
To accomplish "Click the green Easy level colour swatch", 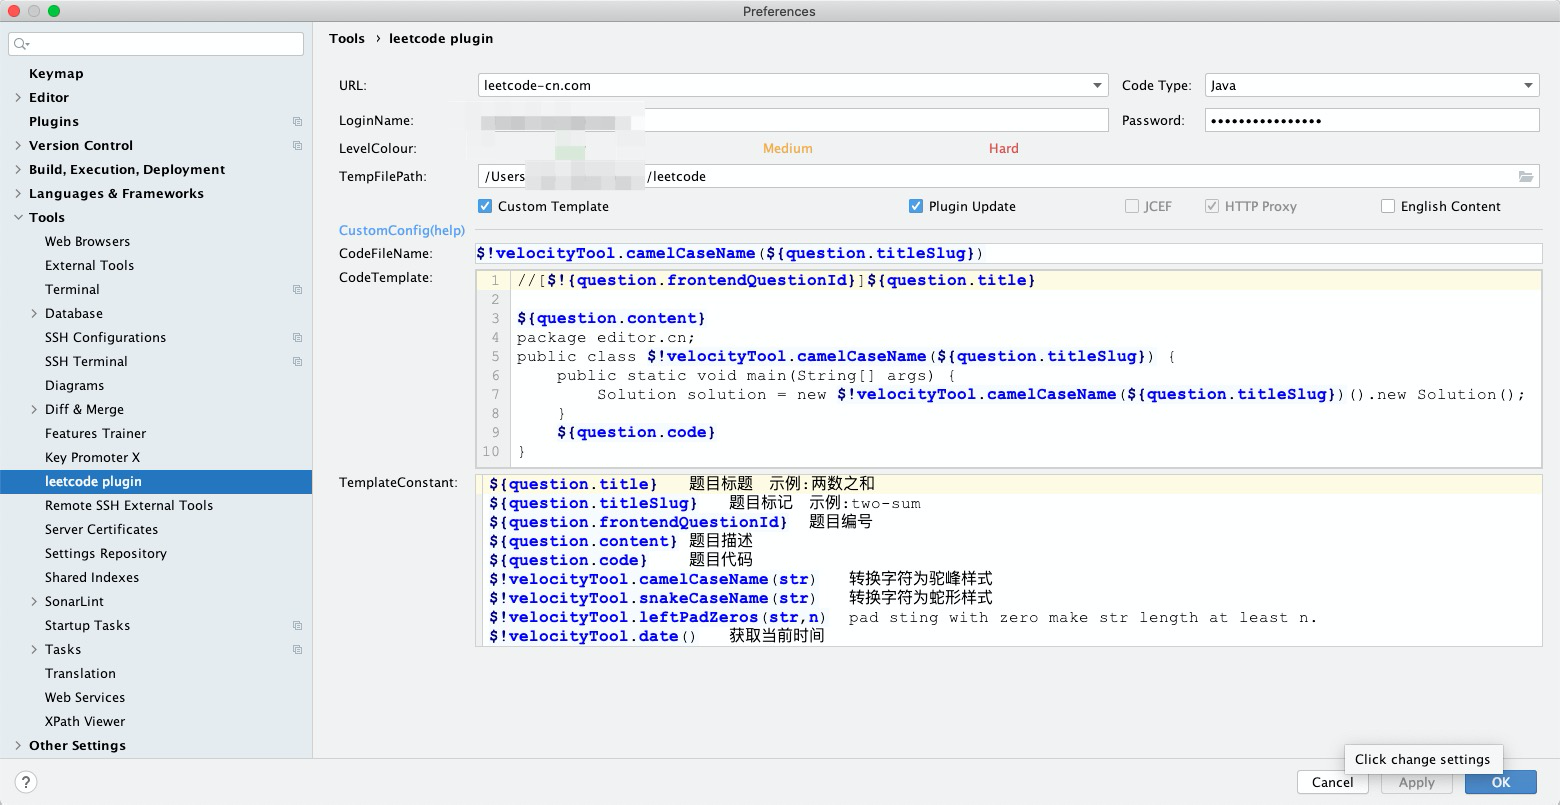I will coord(570,152).
